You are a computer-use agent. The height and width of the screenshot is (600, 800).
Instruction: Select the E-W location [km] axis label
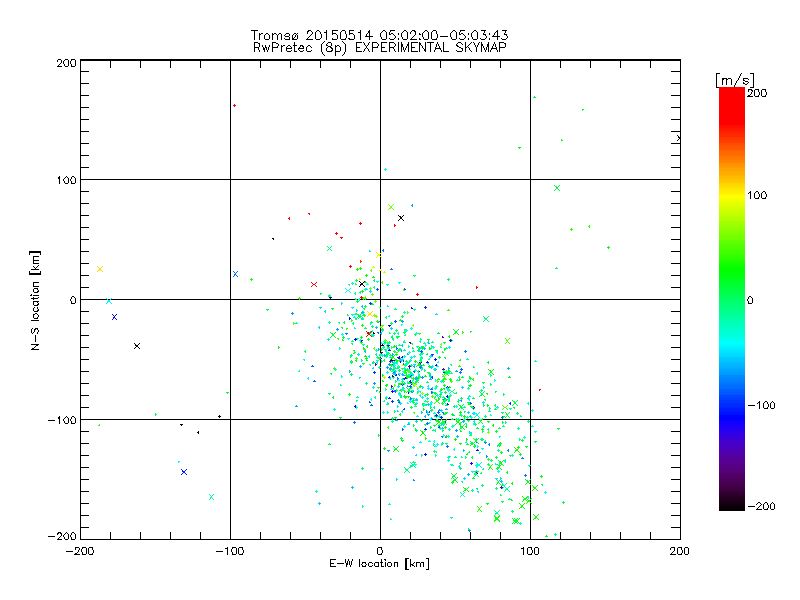379,563
